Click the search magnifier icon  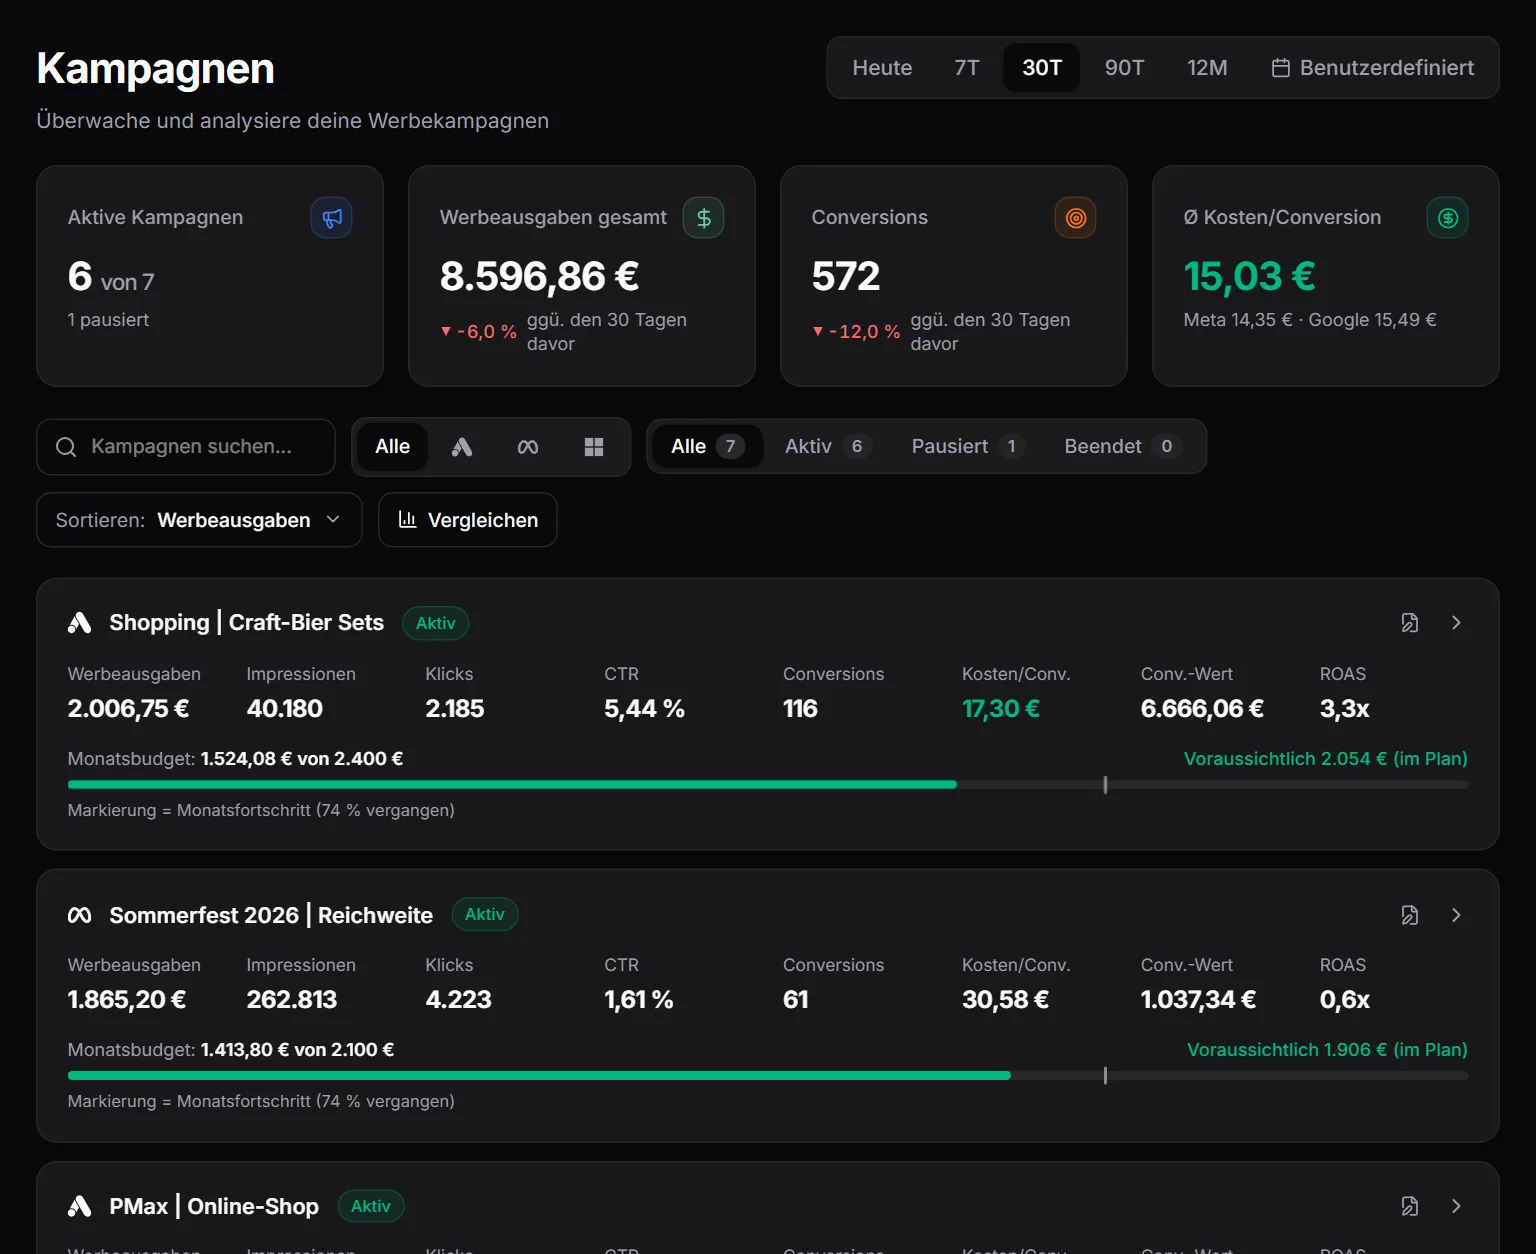[66, 447]
